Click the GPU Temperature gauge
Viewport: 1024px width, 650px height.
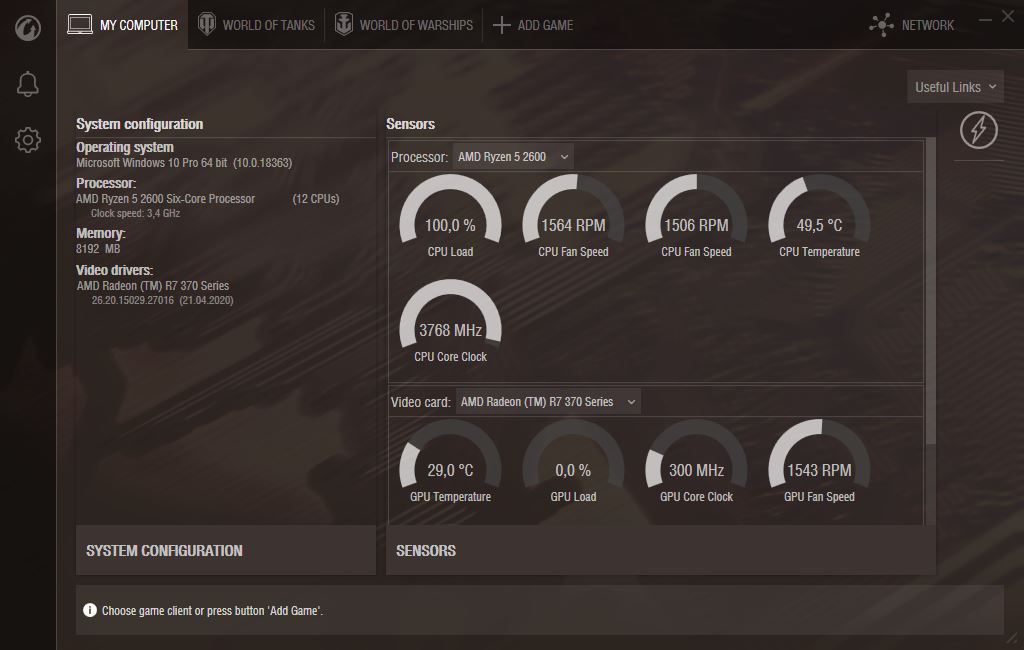(x=450, y=461)
